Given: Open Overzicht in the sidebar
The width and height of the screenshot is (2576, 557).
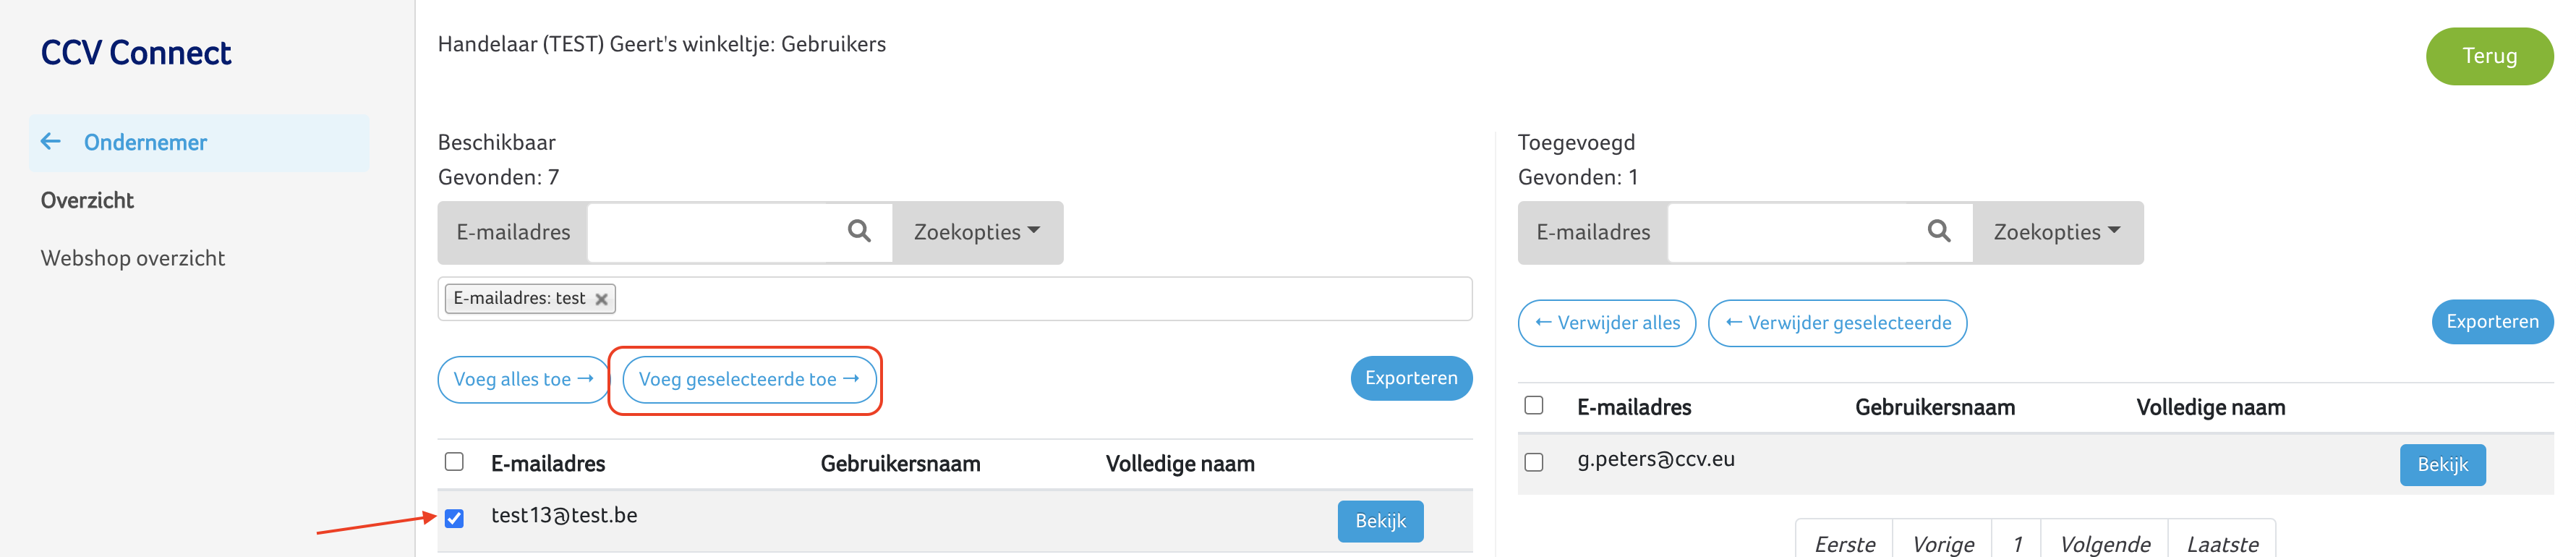Looking at the screenshot, I should (87, 200).
